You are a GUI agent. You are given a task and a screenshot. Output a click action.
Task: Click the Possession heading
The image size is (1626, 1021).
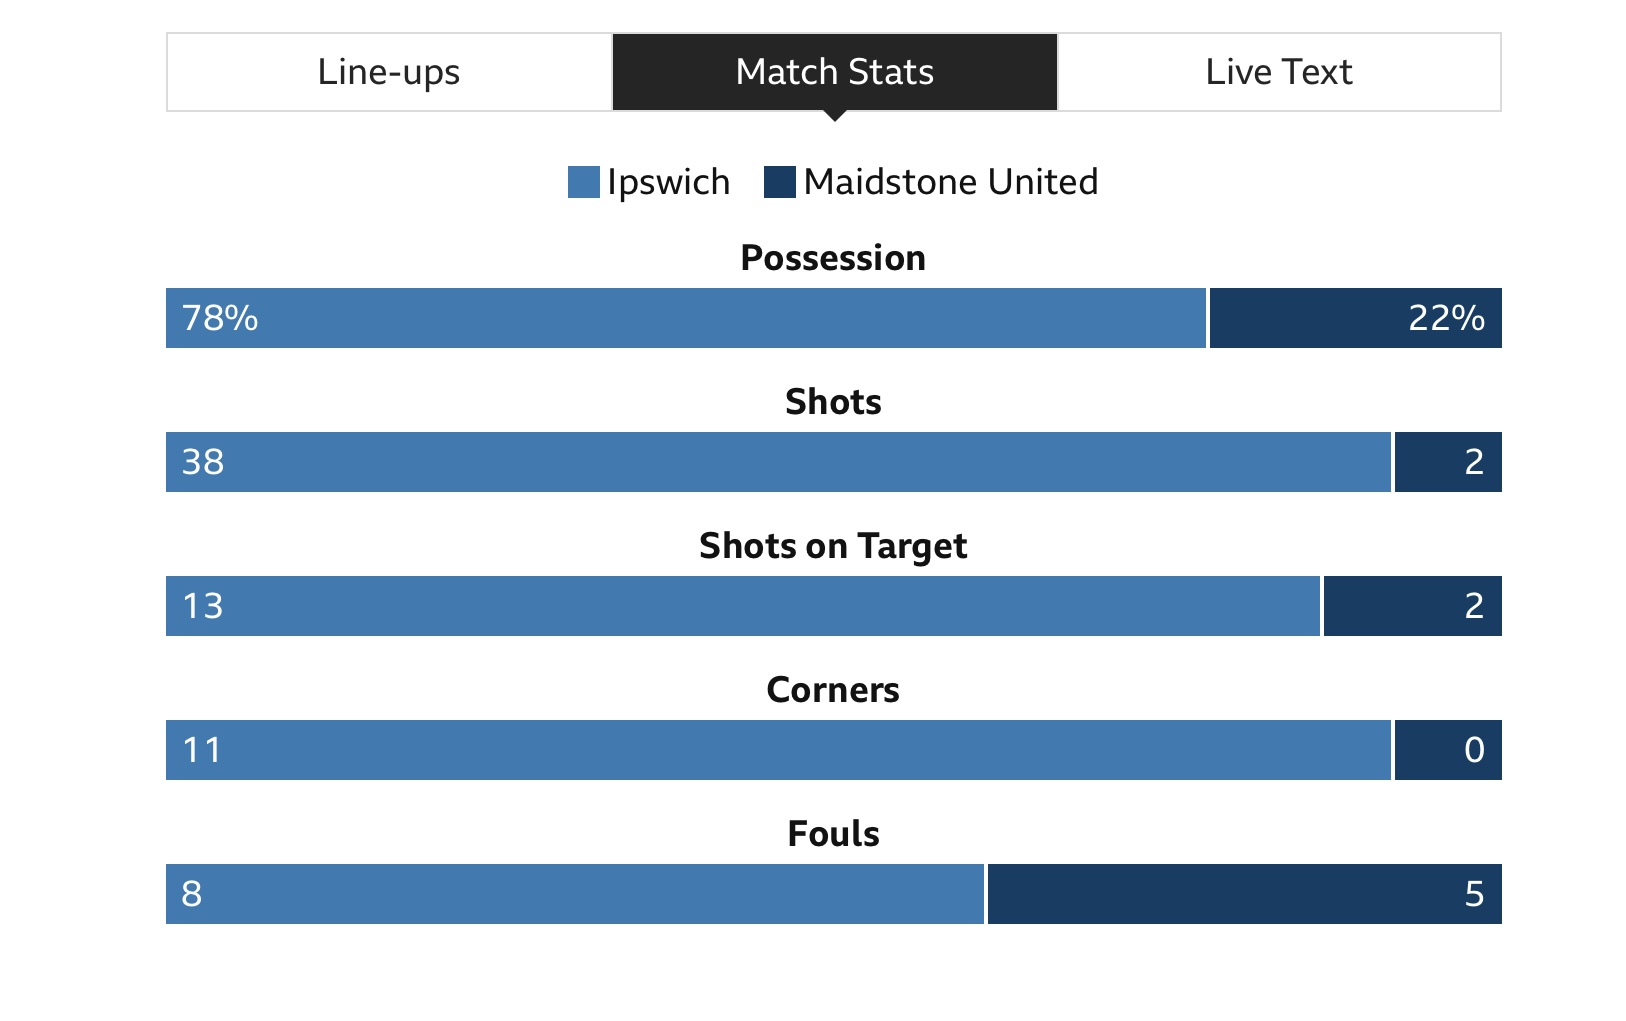click(x=833, y=258)
